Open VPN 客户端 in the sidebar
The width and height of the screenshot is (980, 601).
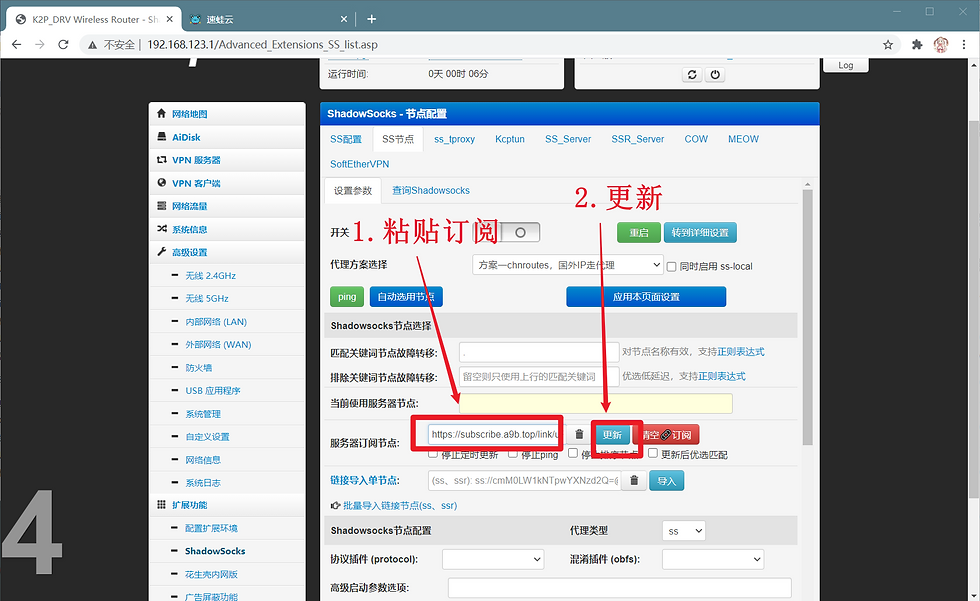pyautogui.click(x=196, y=183)
